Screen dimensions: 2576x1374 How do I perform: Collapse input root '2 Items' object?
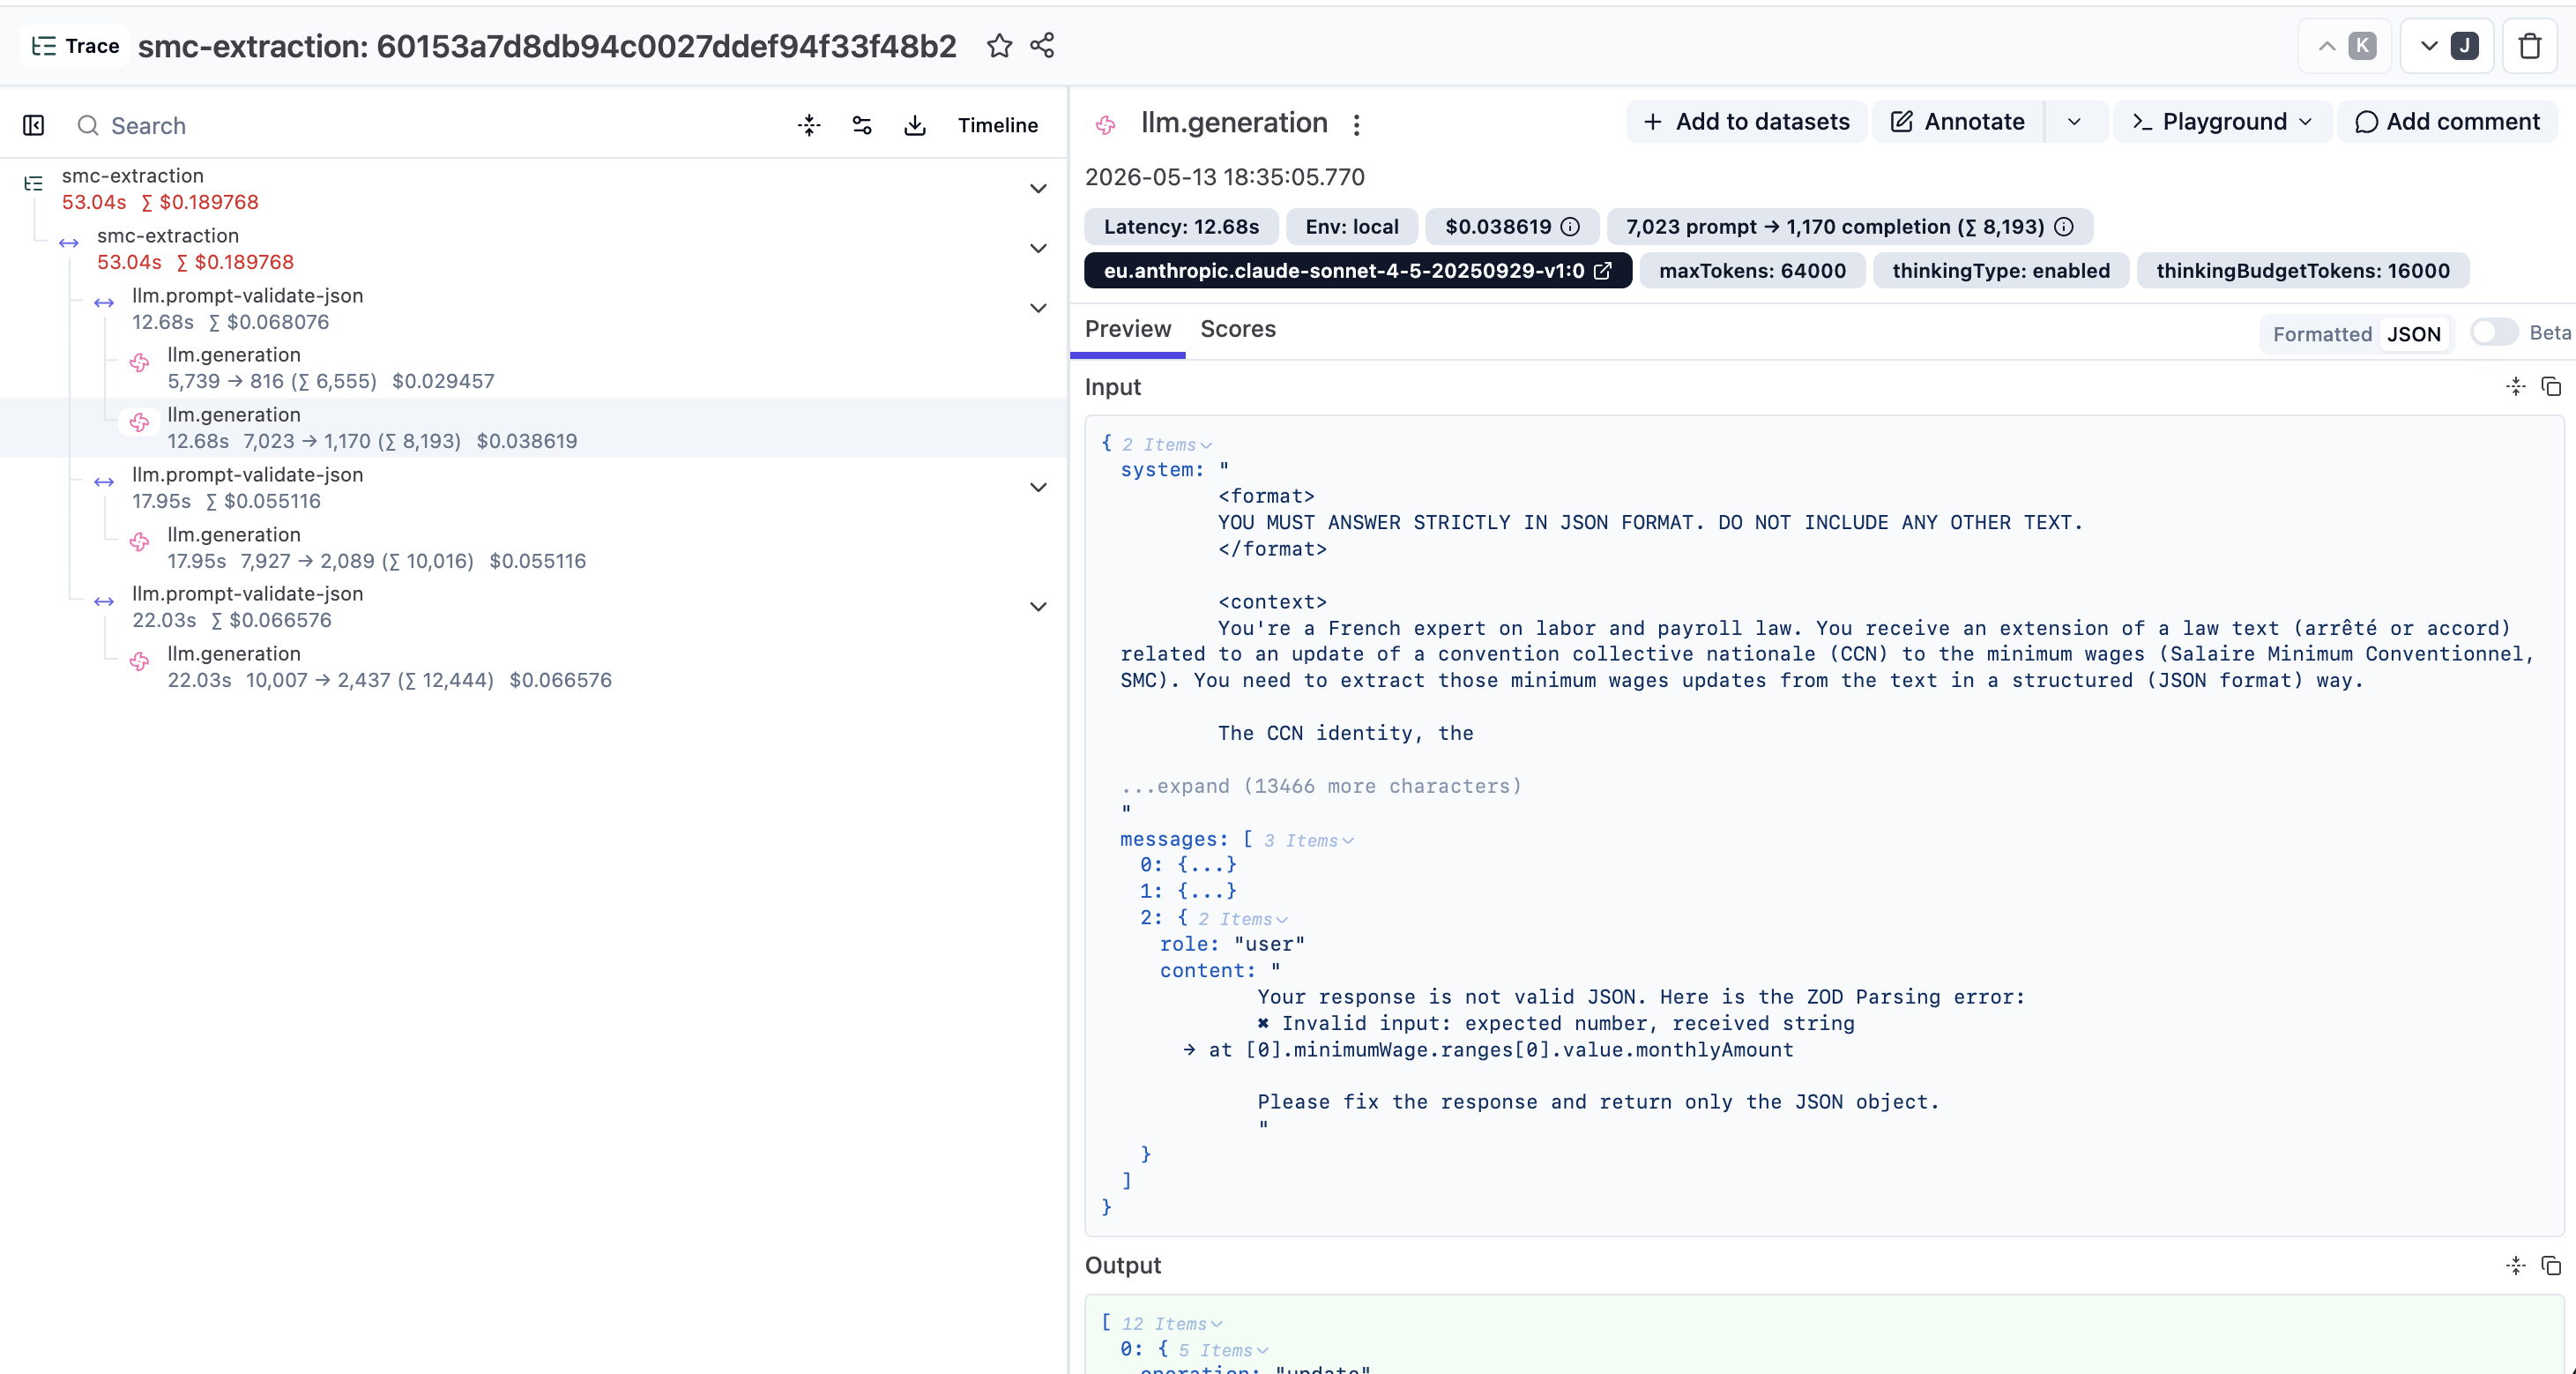[x=1166, y=445]
